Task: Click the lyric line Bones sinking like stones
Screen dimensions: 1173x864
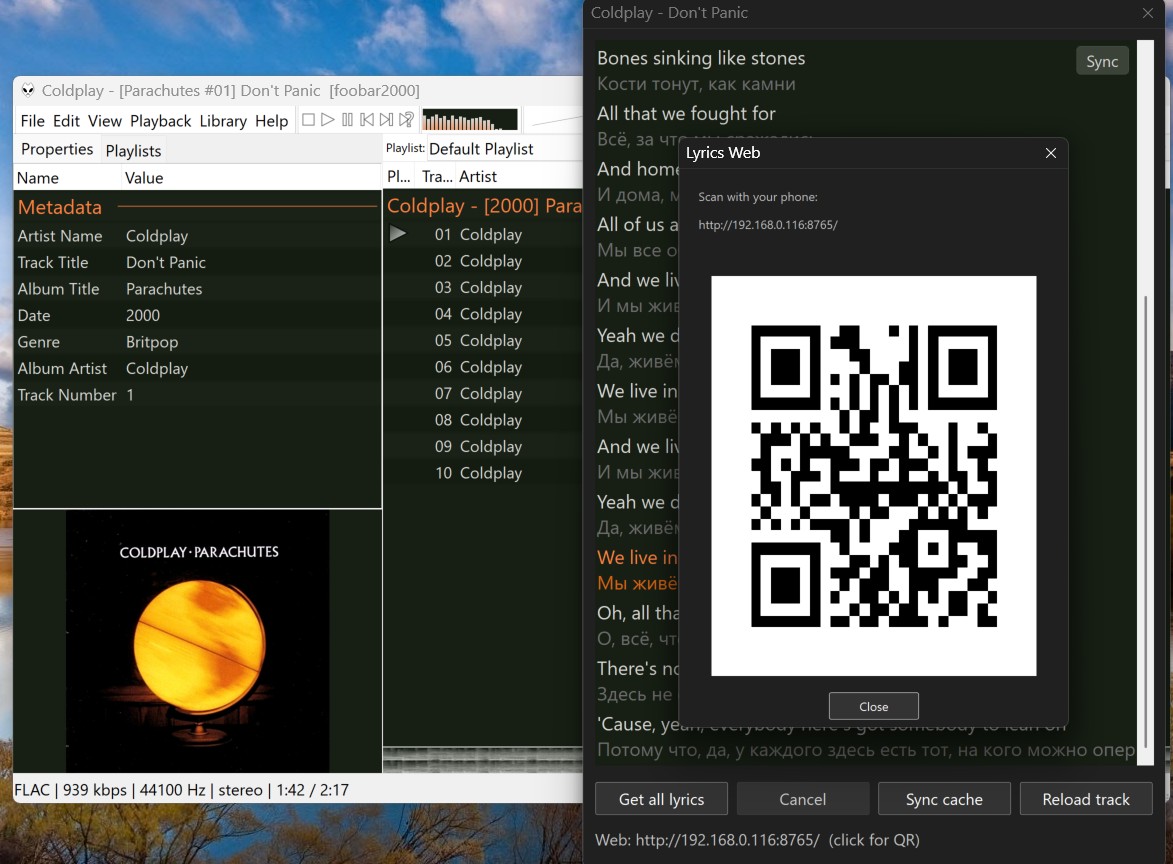Action: coord(701,58)
